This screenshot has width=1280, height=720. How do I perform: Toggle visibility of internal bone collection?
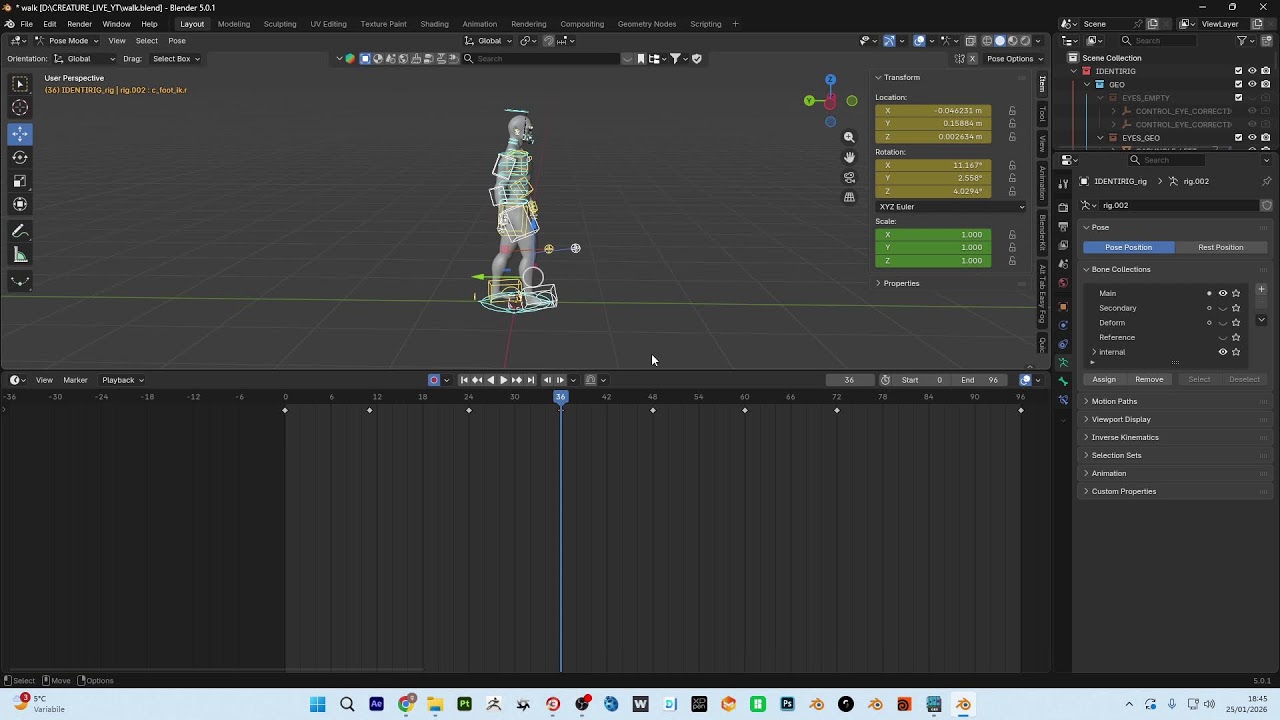coord(1222,352)
